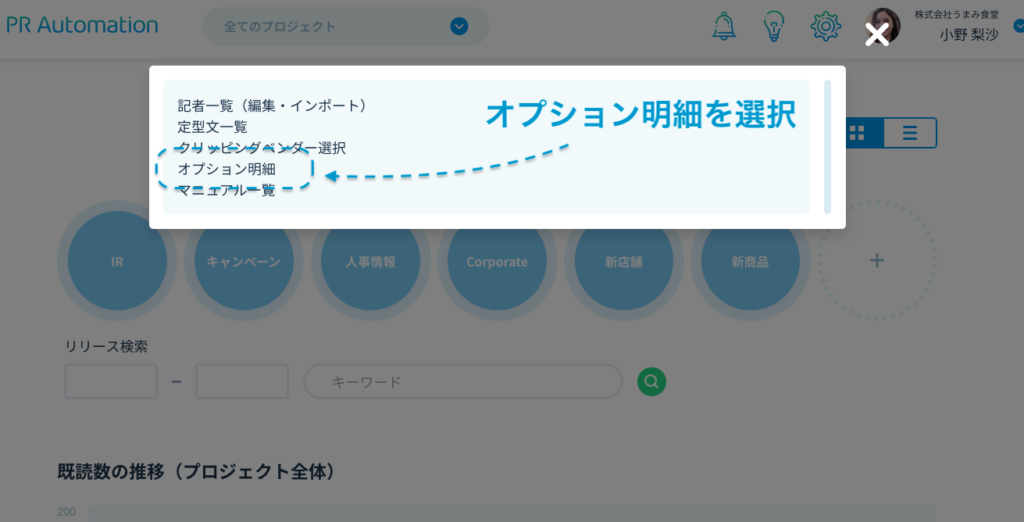Click the first release date range field
The image size is (1024, 522).
click(111, 382)
